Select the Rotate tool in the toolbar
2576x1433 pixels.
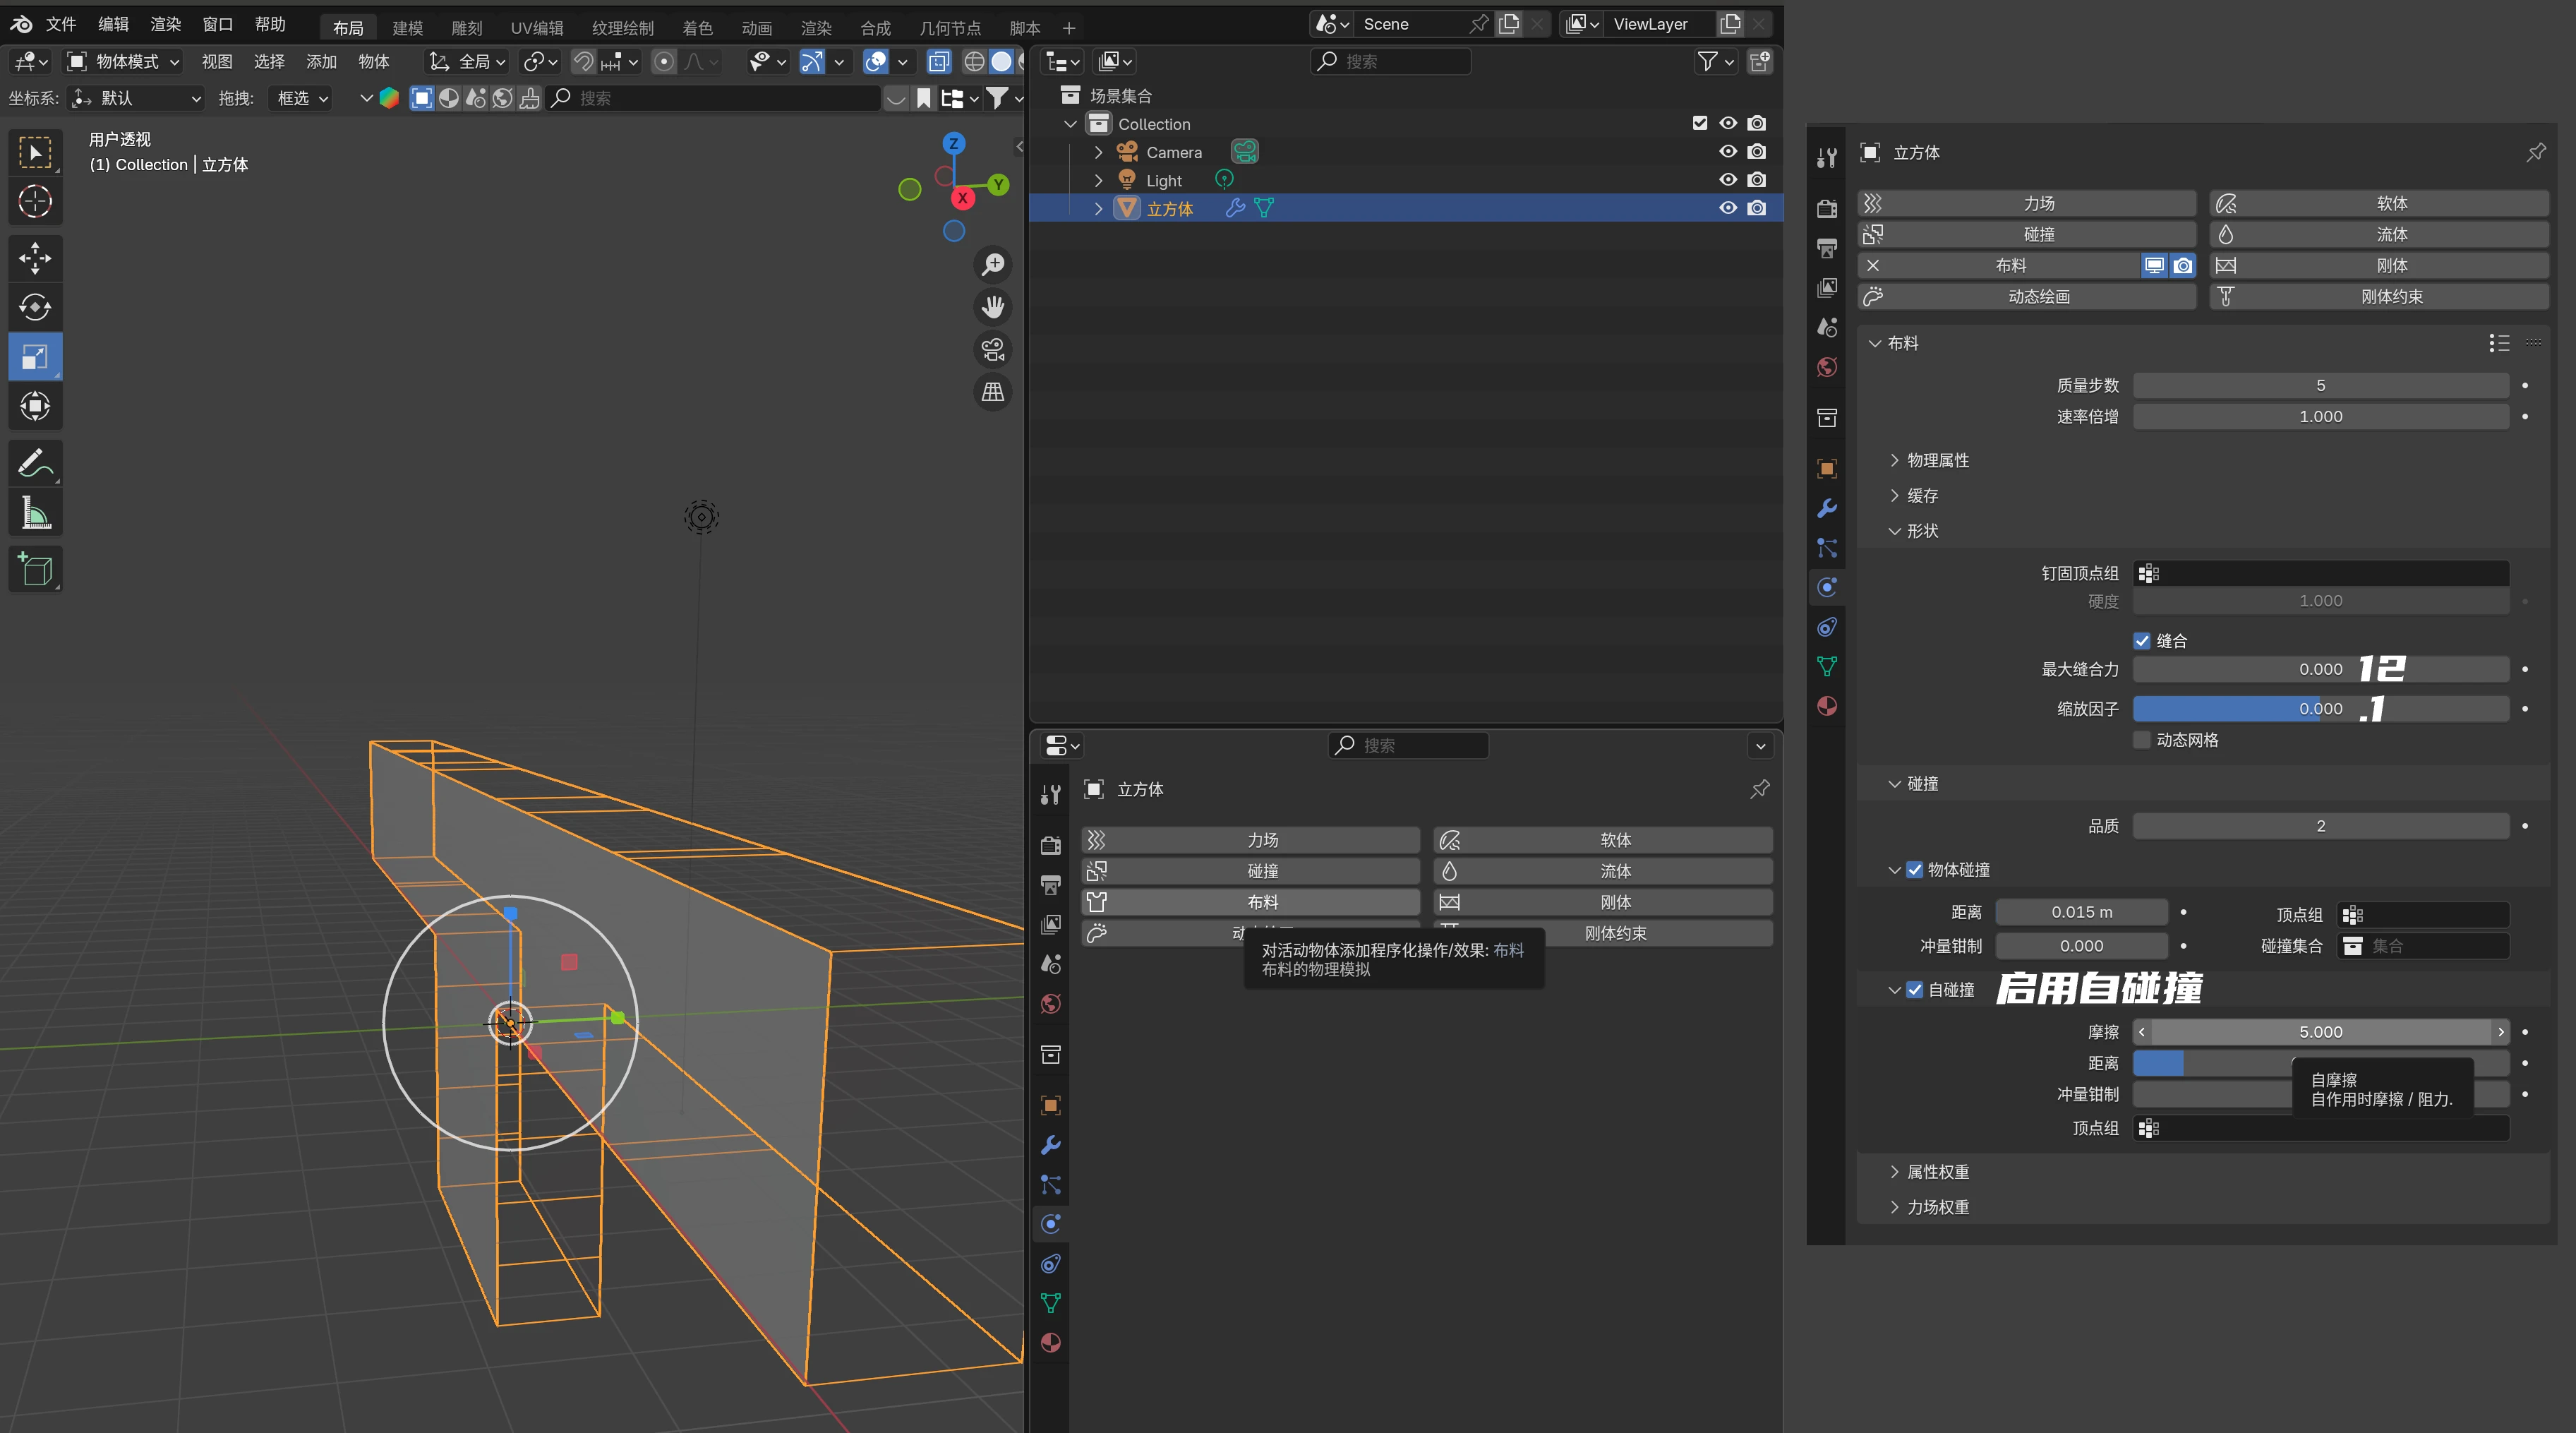point(35,307)
